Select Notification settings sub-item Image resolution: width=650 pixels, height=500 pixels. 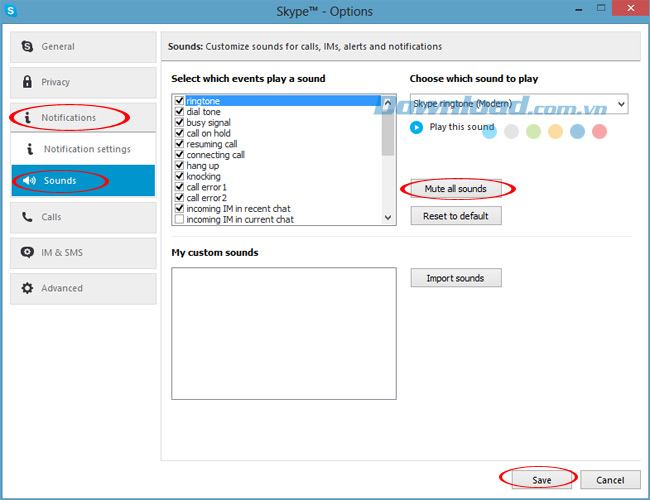tap(83, 149)
